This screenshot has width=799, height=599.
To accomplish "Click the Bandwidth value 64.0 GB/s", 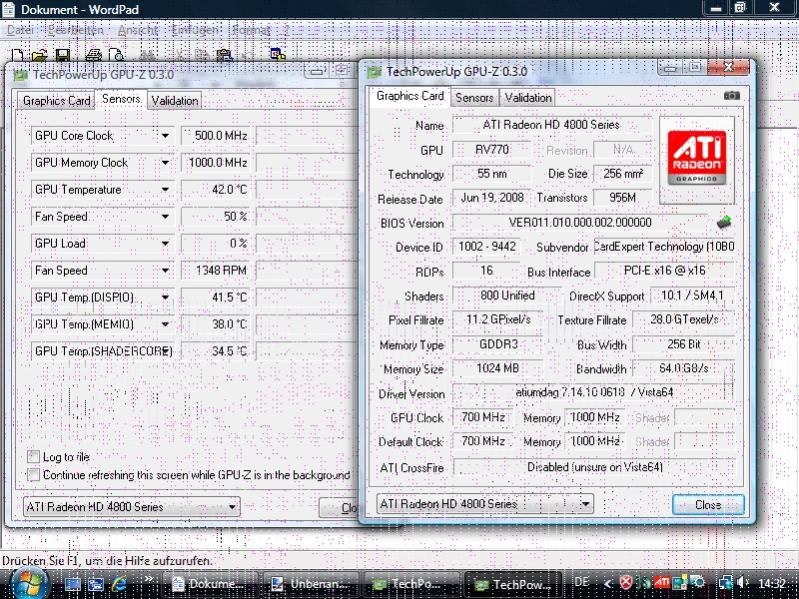I will point(683,368).
